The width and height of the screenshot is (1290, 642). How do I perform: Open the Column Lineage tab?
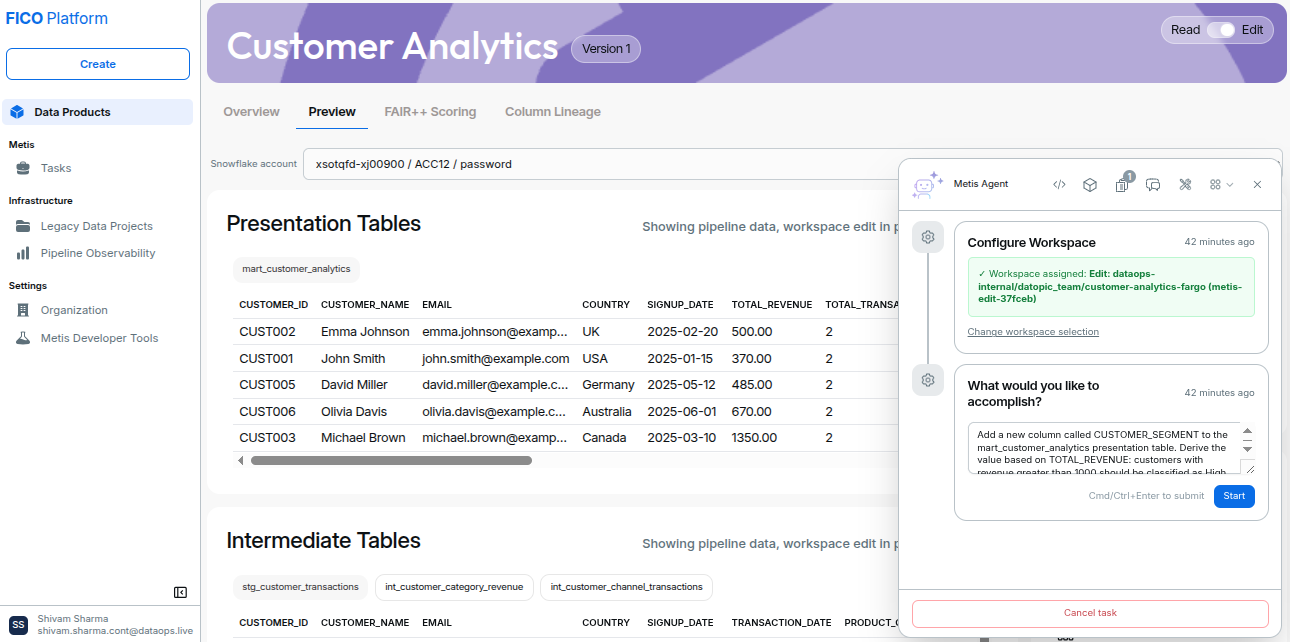[x=553, y=112]
